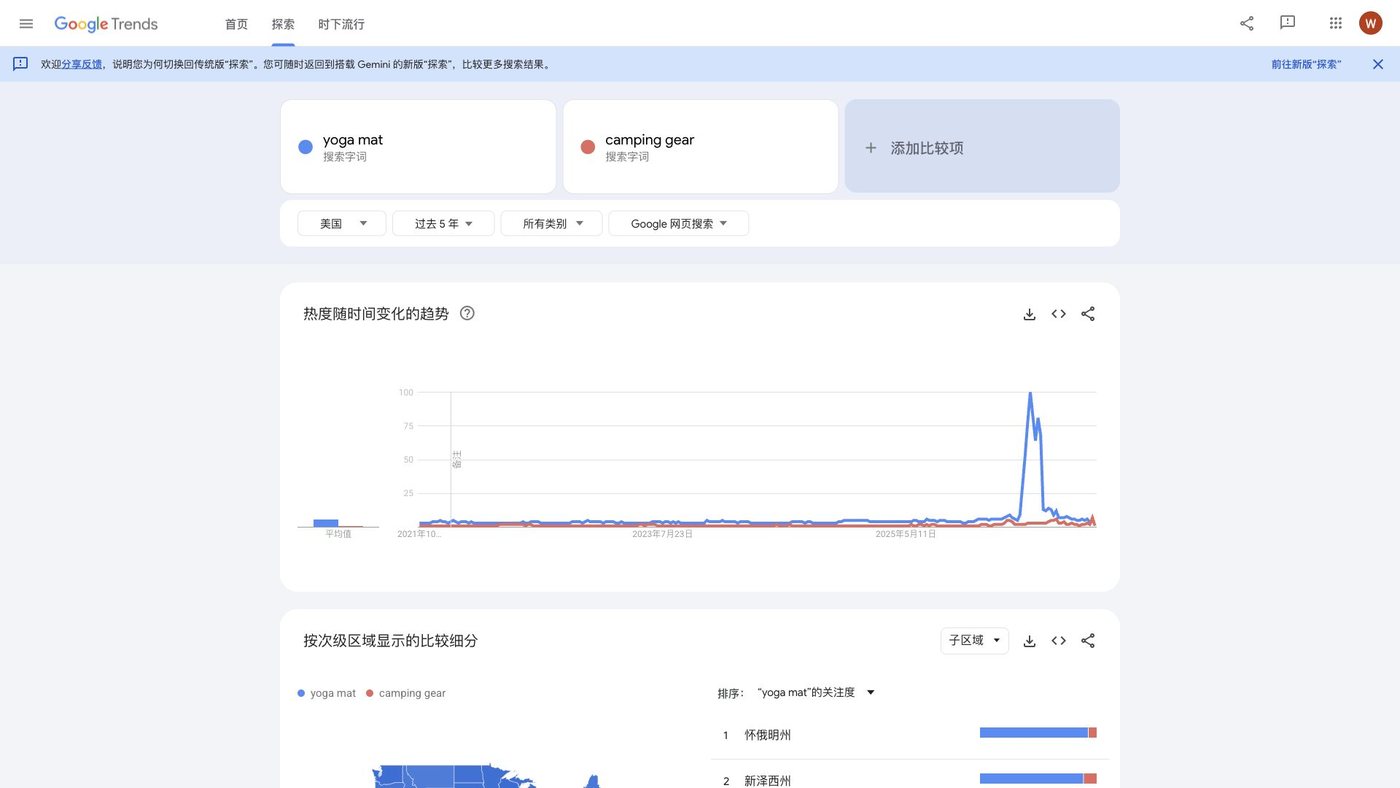Open the account avatar W
Image resolution: width=1400 pixels, height=788 pixels.
1371,23
